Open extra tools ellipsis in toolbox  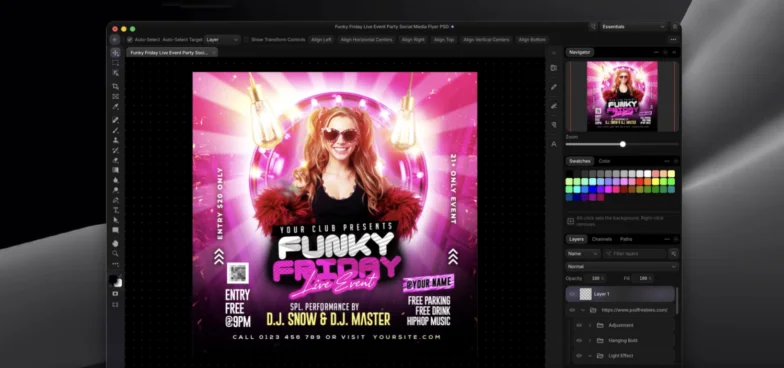pos(116,264)
